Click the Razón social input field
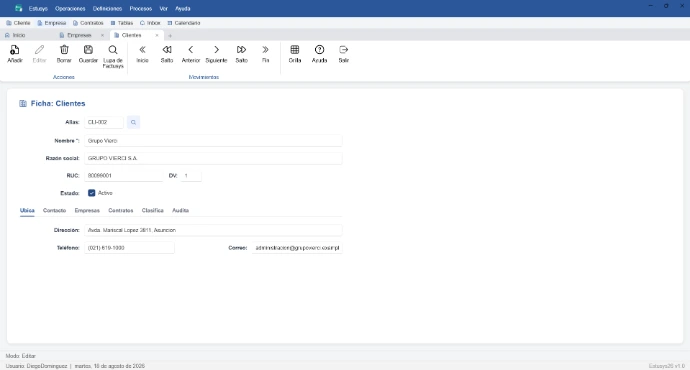 pyautogui.click(x=213, y=158)
